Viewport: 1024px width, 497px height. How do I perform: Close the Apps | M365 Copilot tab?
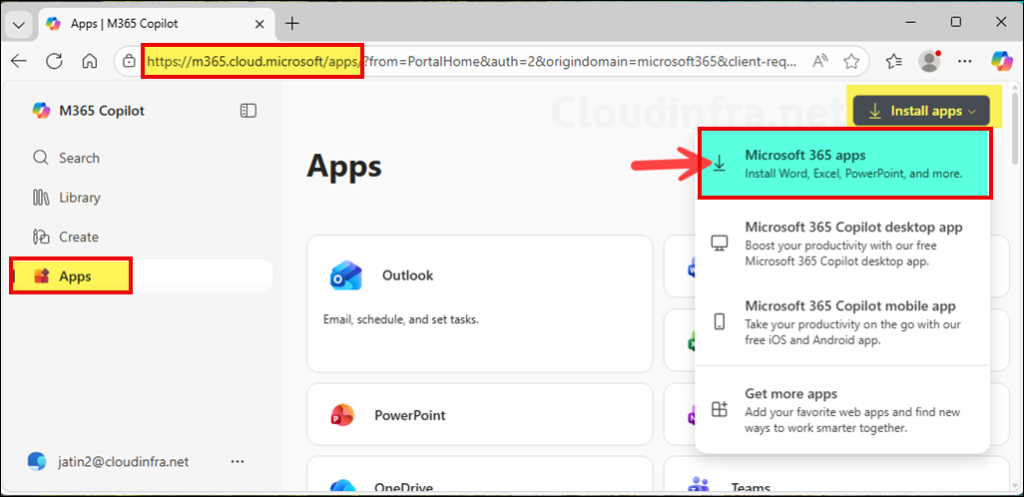pyautogui.click(x=259, y=24)
